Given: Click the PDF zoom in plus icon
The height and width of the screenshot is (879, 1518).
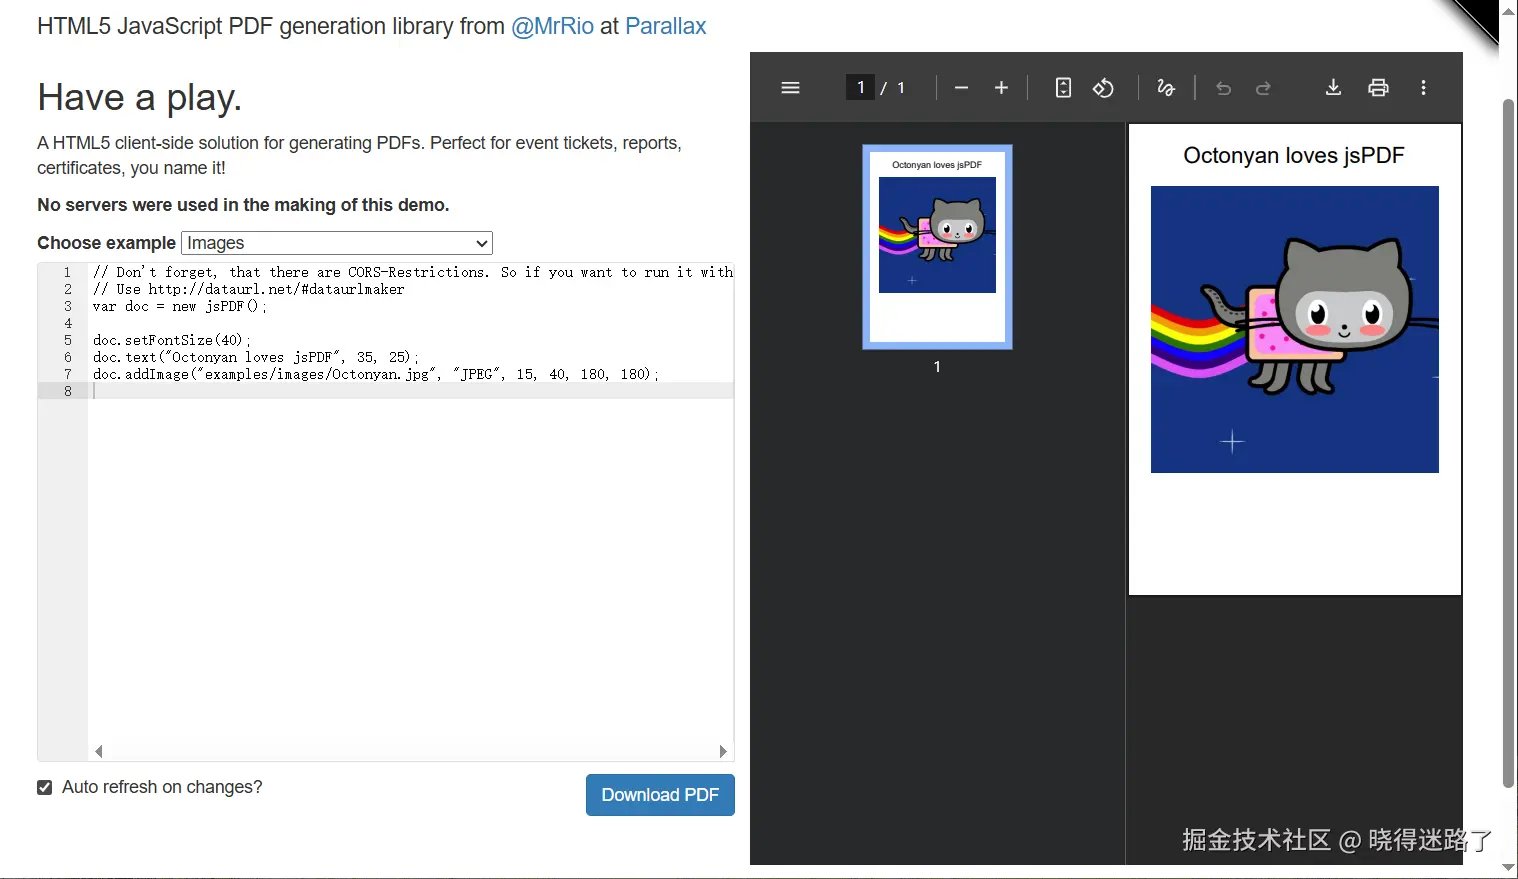Looking at the screenshot, I should pyautogui.click(x=1001, y=88).
